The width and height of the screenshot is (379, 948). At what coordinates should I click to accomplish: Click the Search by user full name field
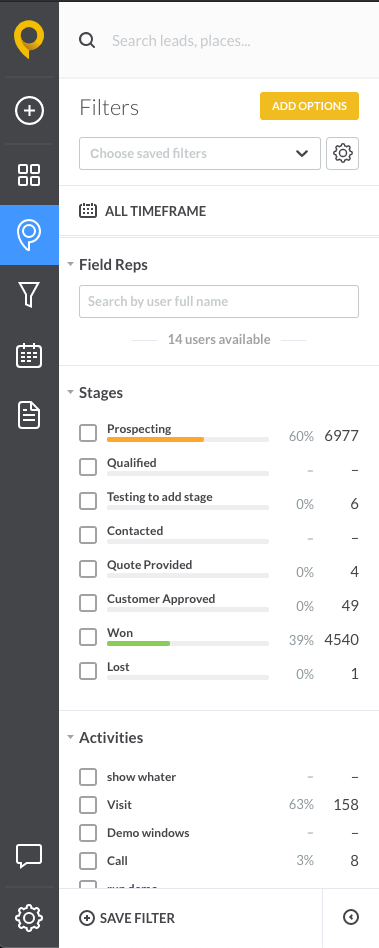[x=219, y=301]
